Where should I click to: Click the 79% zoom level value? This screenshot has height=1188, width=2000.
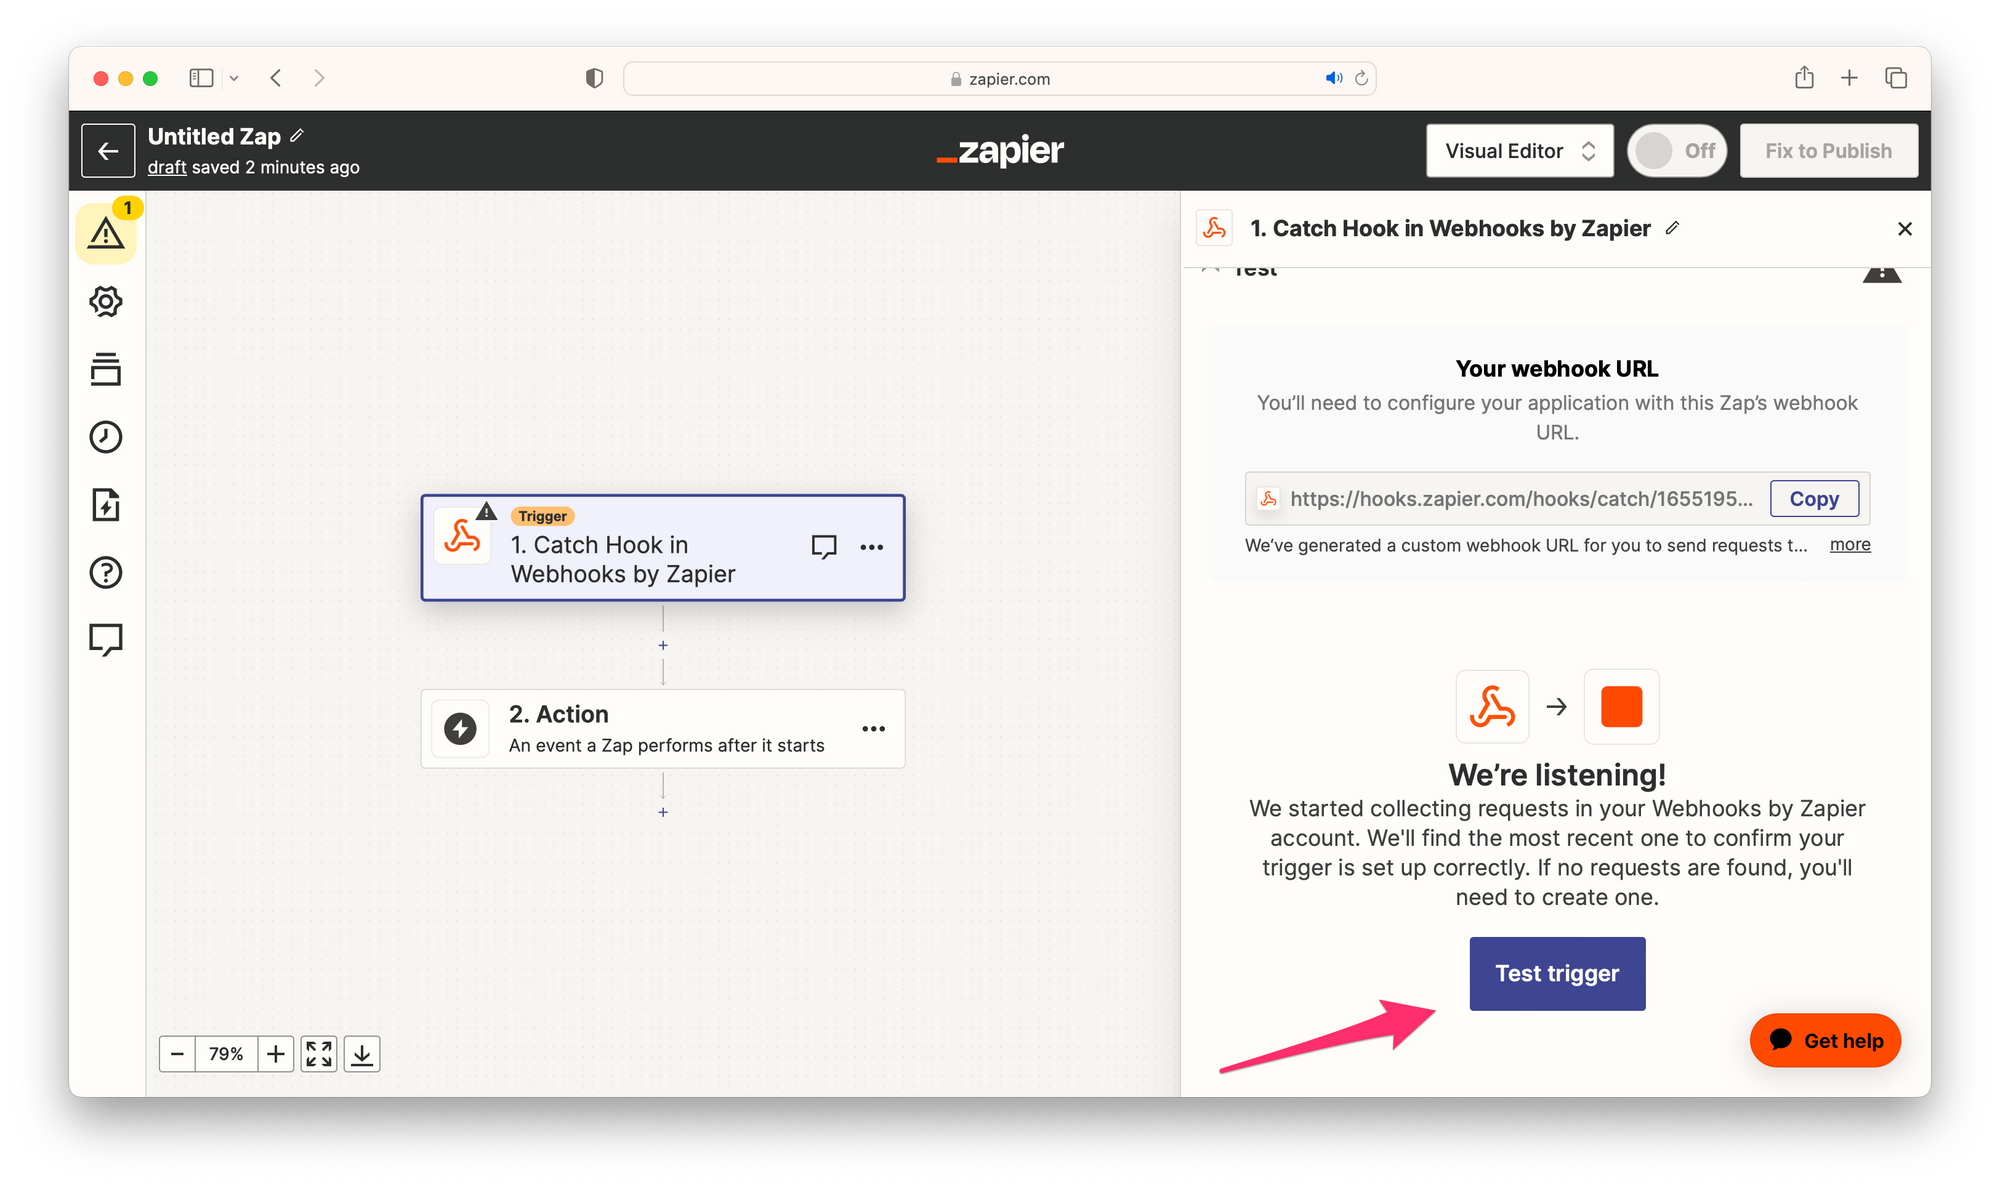pyautogui.click(x=226, y=1054)
